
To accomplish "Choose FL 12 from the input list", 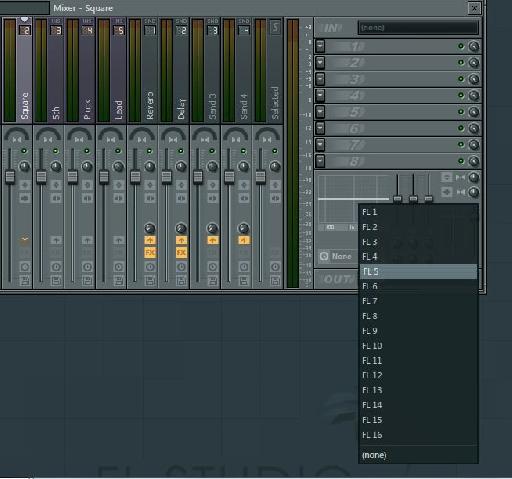I will tap(418, 375).
